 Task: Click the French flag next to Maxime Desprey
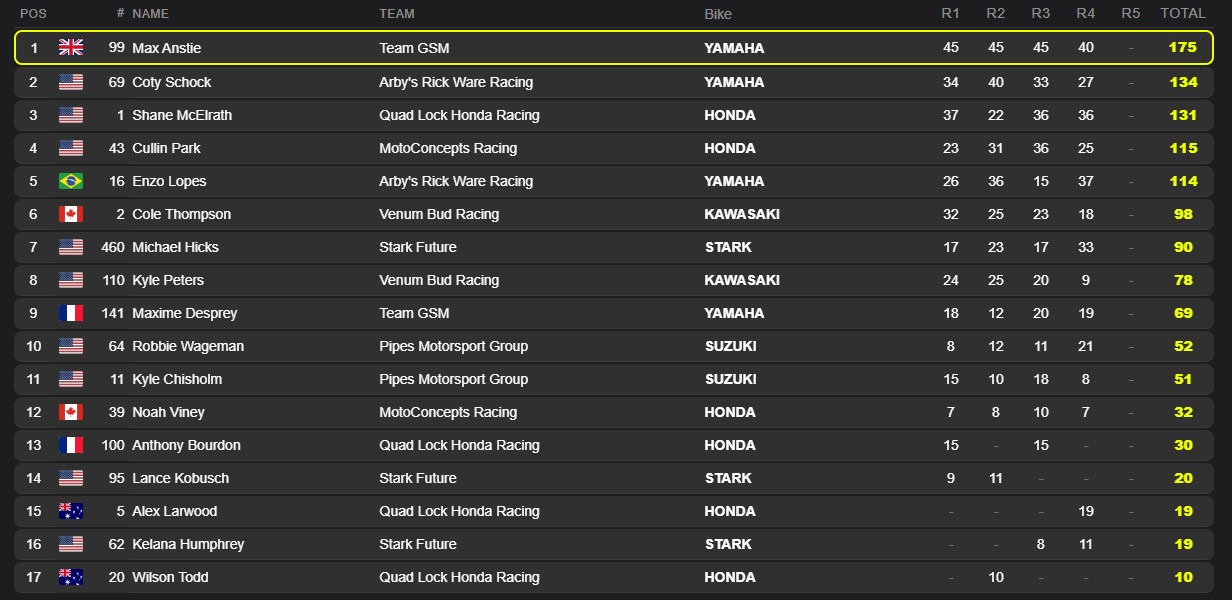(x=71, y=313)
